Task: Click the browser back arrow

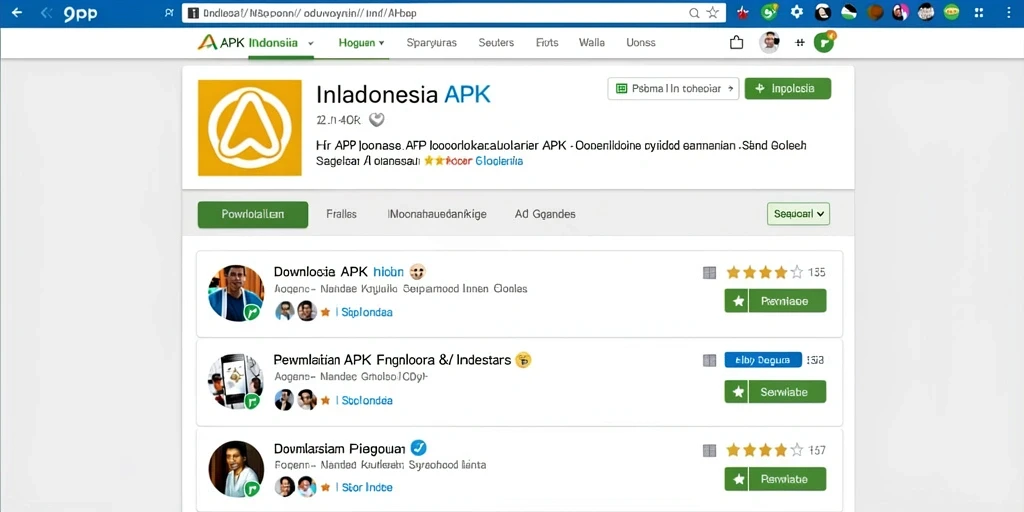Action: [x=16, y=12]
